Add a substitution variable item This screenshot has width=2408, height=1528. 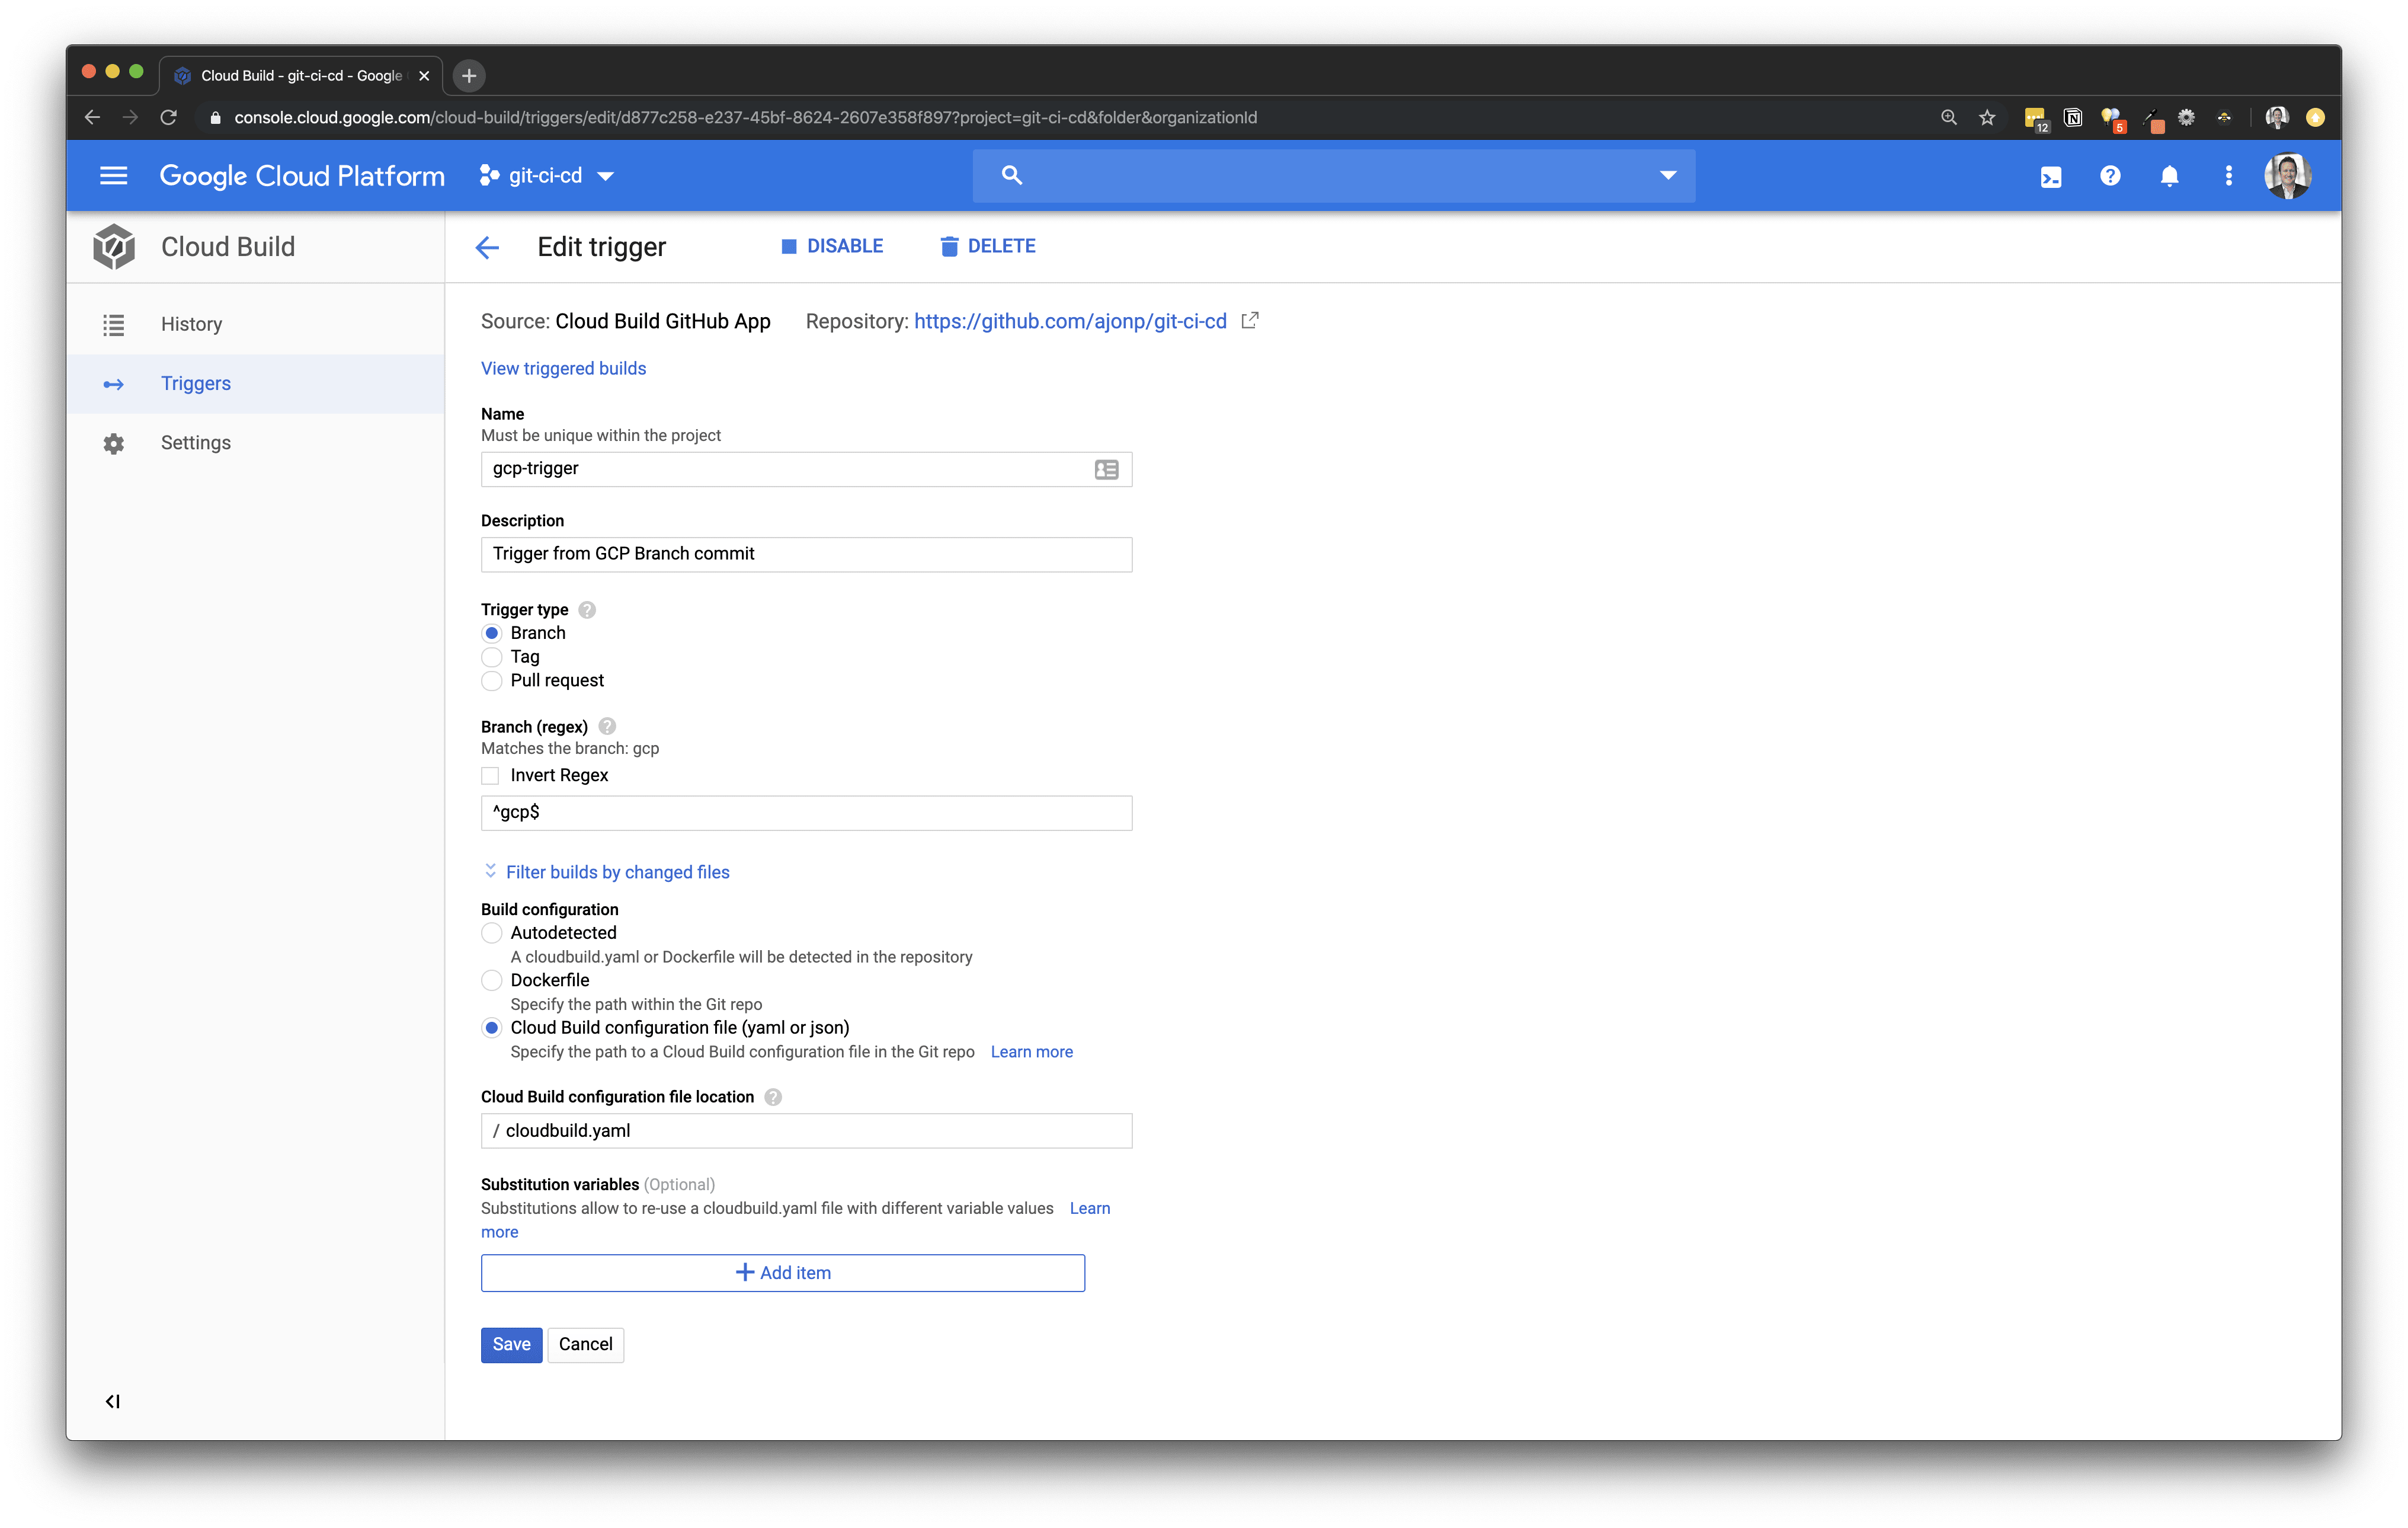782,1273
